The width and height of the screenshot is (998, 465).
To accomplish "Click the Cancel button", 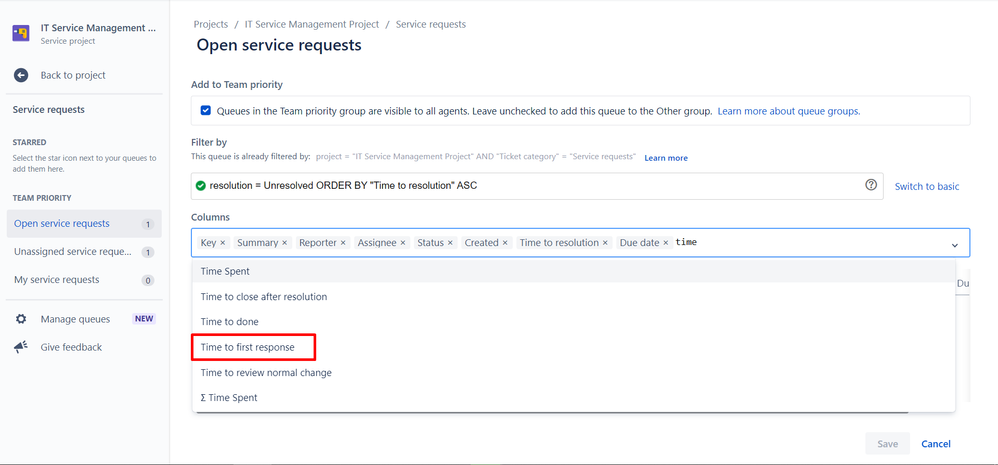I will 936,444.
